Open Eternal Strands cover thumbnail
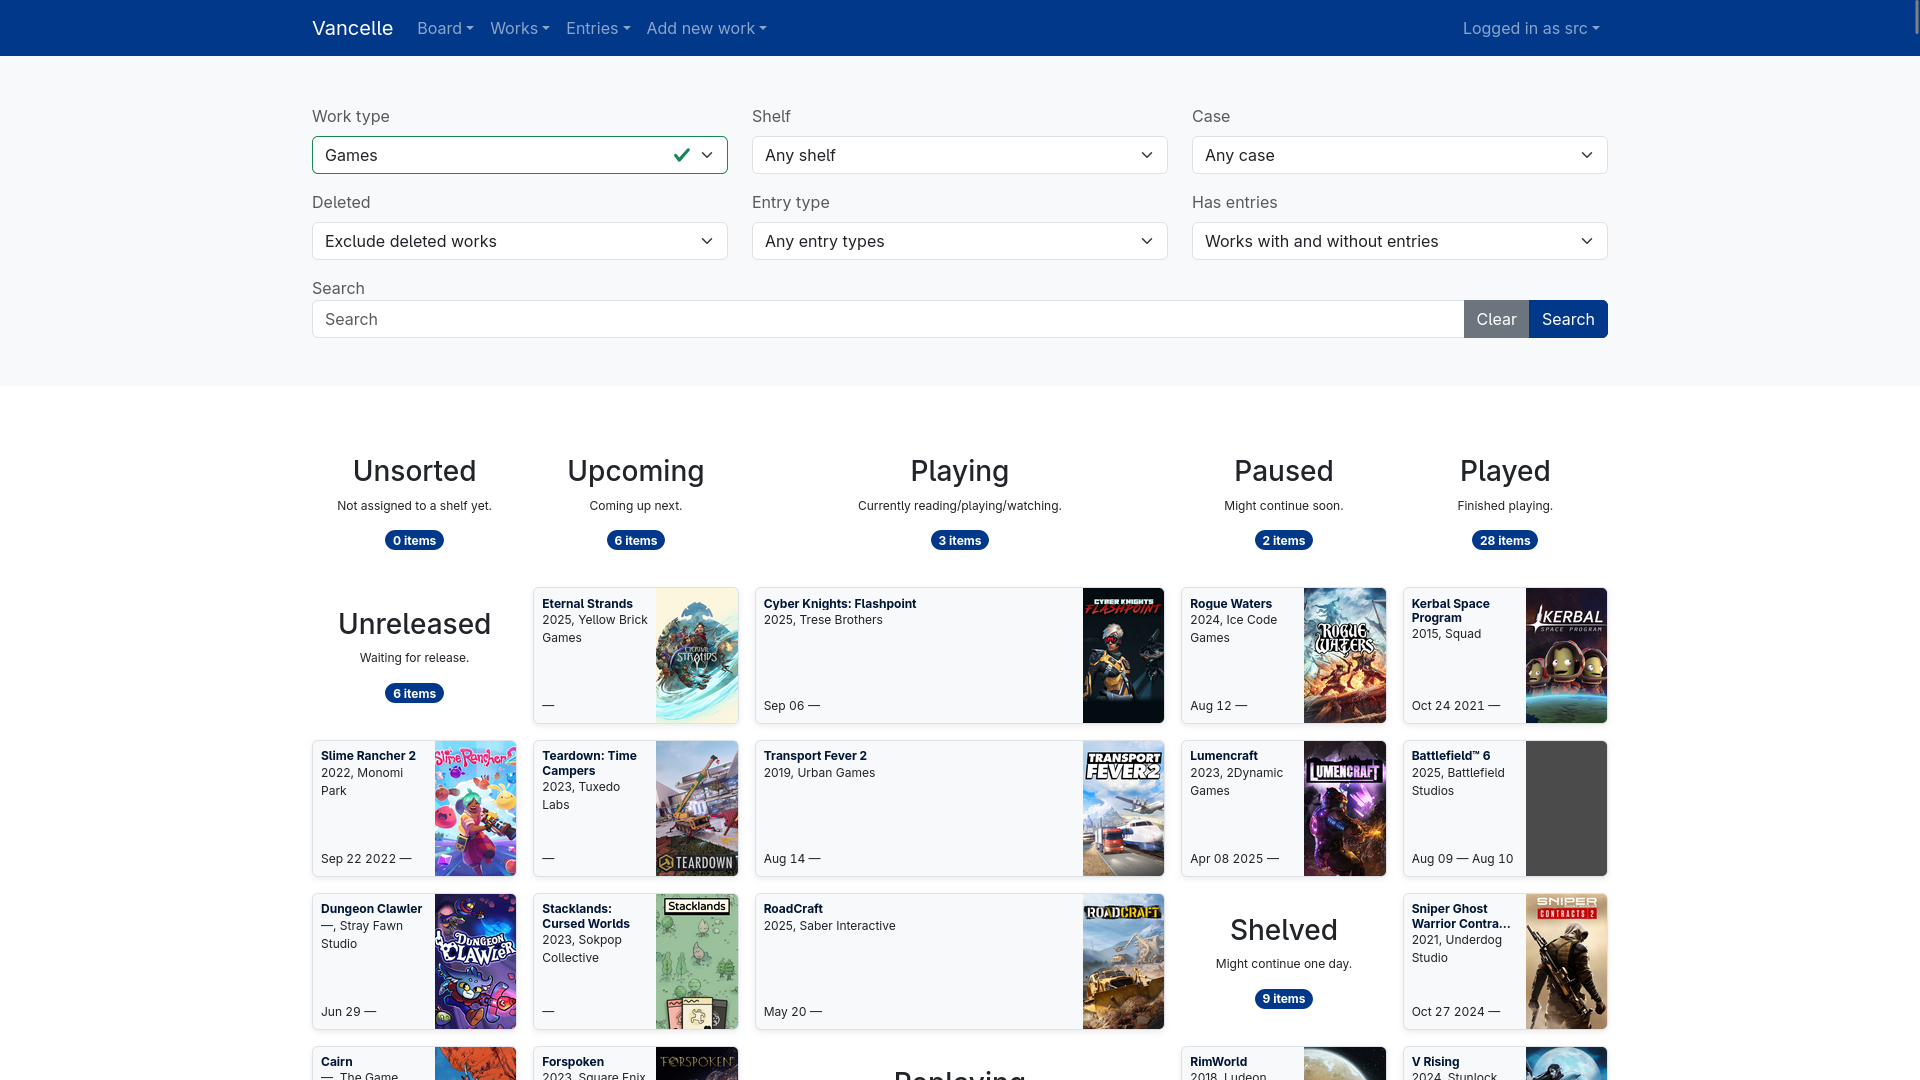 pos(696,655)
